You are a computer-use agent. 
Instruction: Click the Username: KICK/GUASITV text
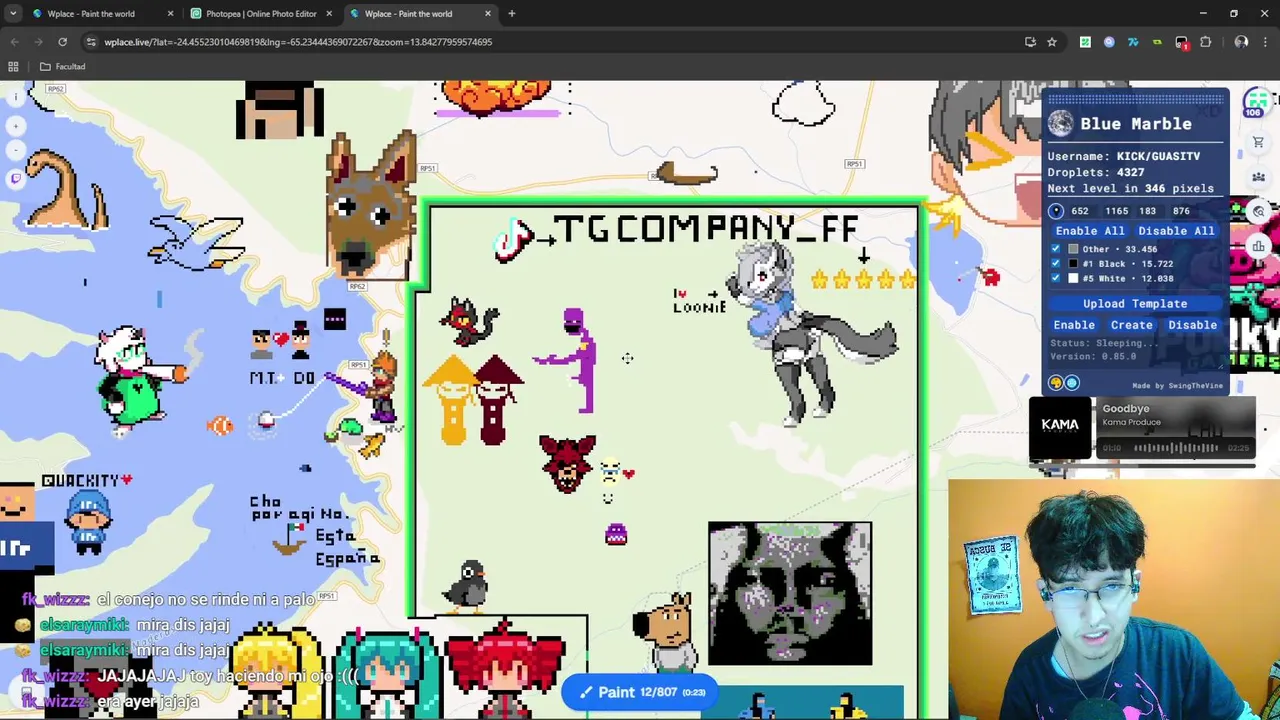click(1124, 156)
